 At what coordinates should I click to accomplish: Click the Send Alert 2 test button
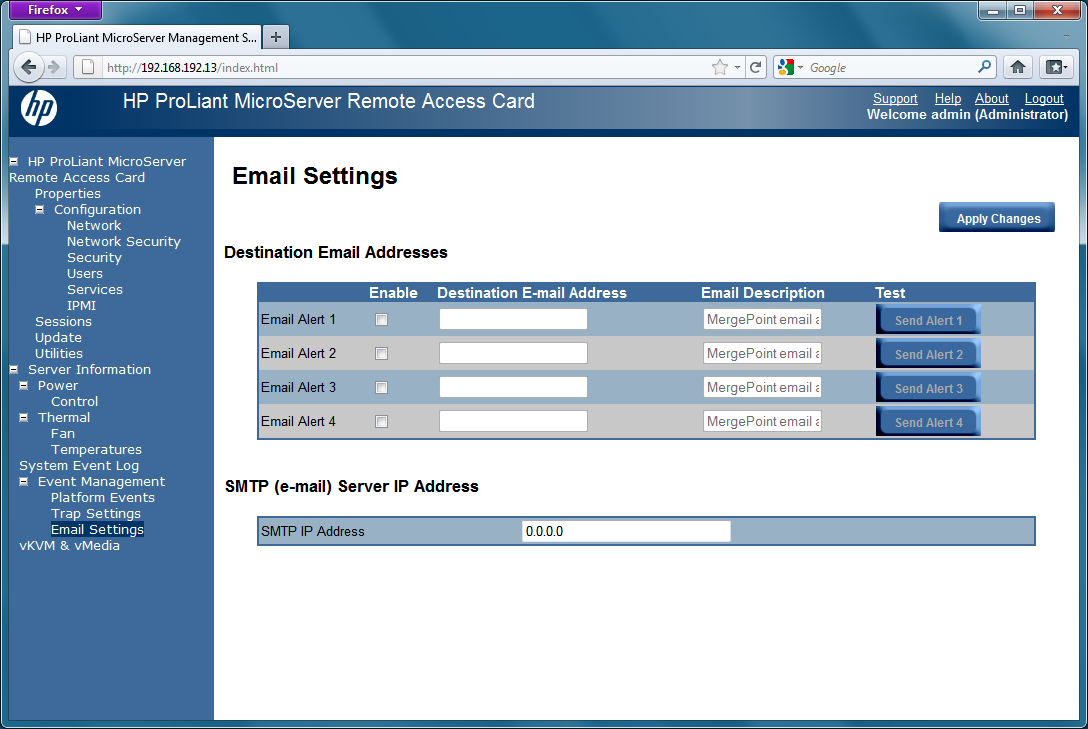point(928,354)
